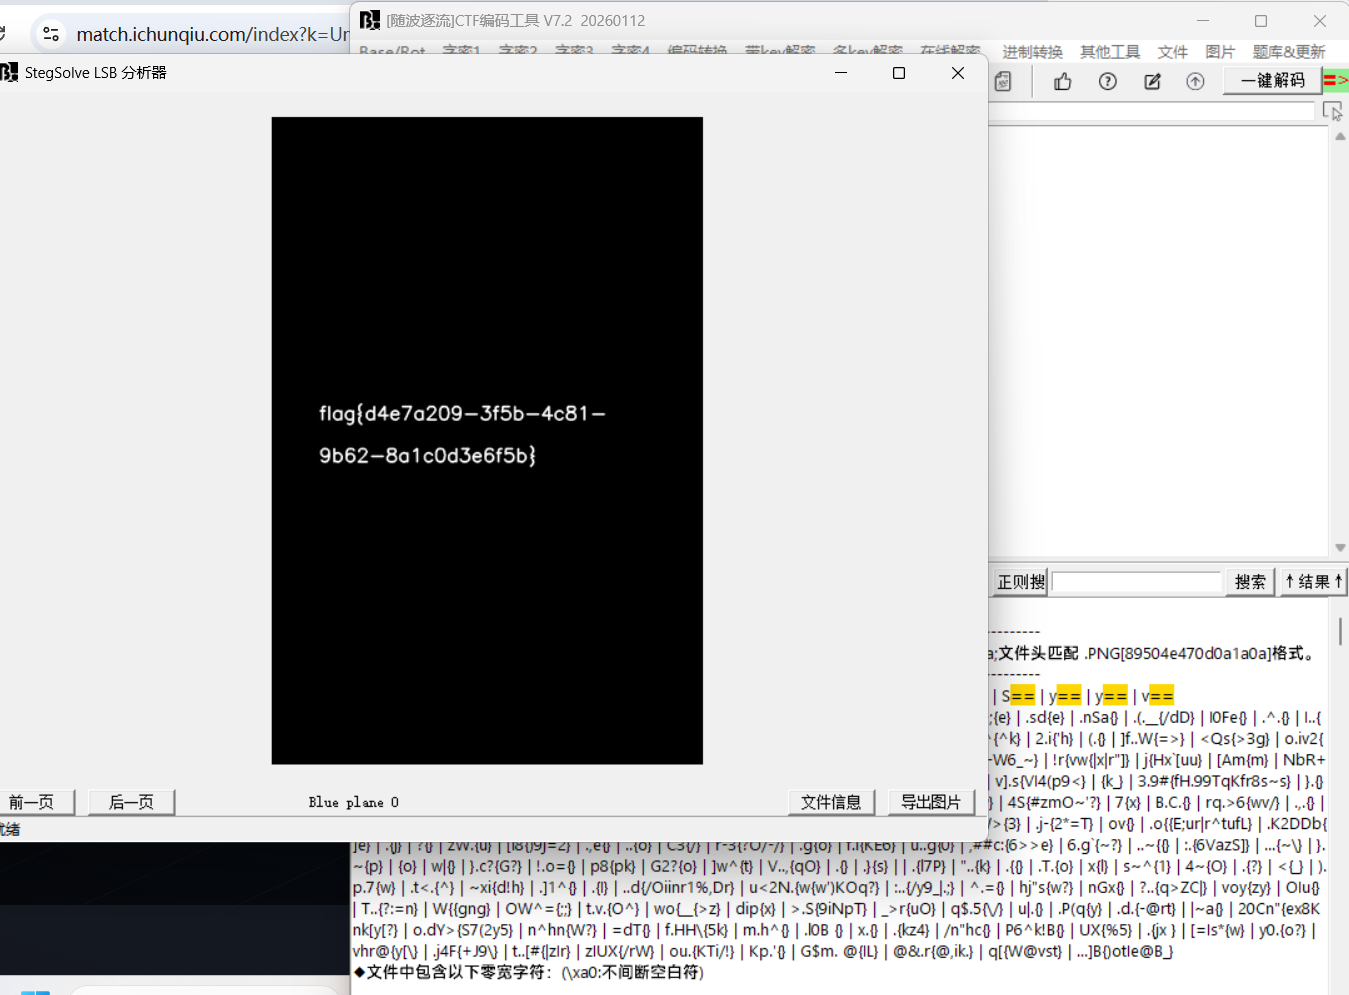
Task: Click the upward arrow circle icon
Action: pyautogui.click(x=1195, y=82)
